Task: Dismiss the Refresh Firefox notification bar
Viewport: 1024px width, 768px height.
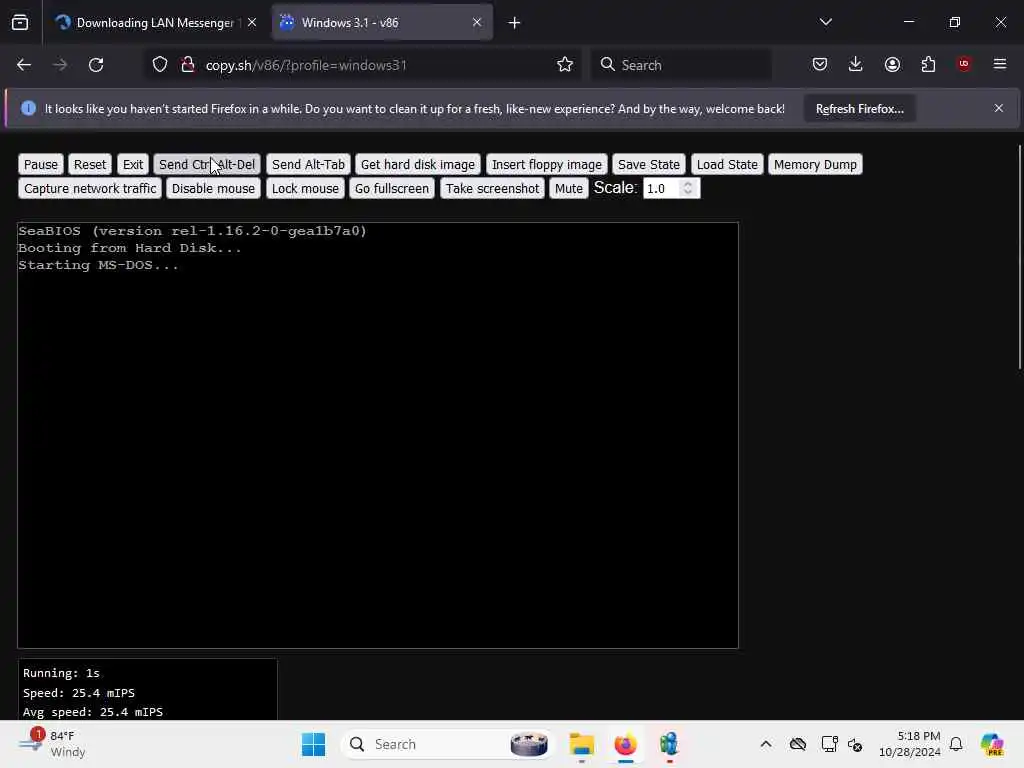Action: (x=999, y=108)
